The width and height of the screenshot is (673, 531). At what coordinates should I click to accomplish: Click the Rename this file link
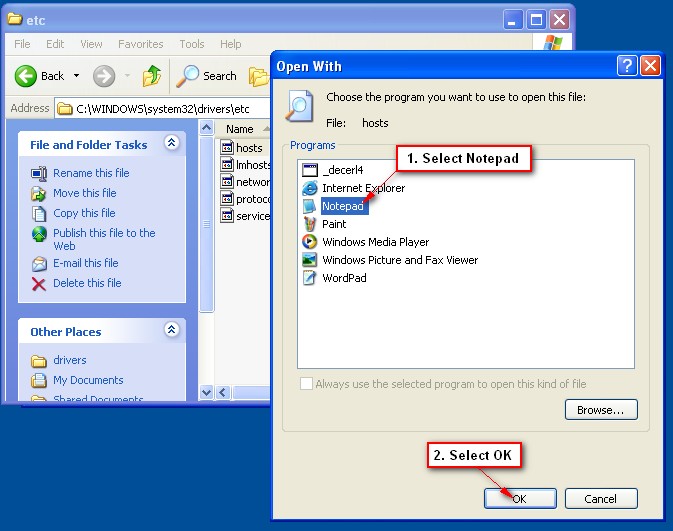(x=91, y=173)
